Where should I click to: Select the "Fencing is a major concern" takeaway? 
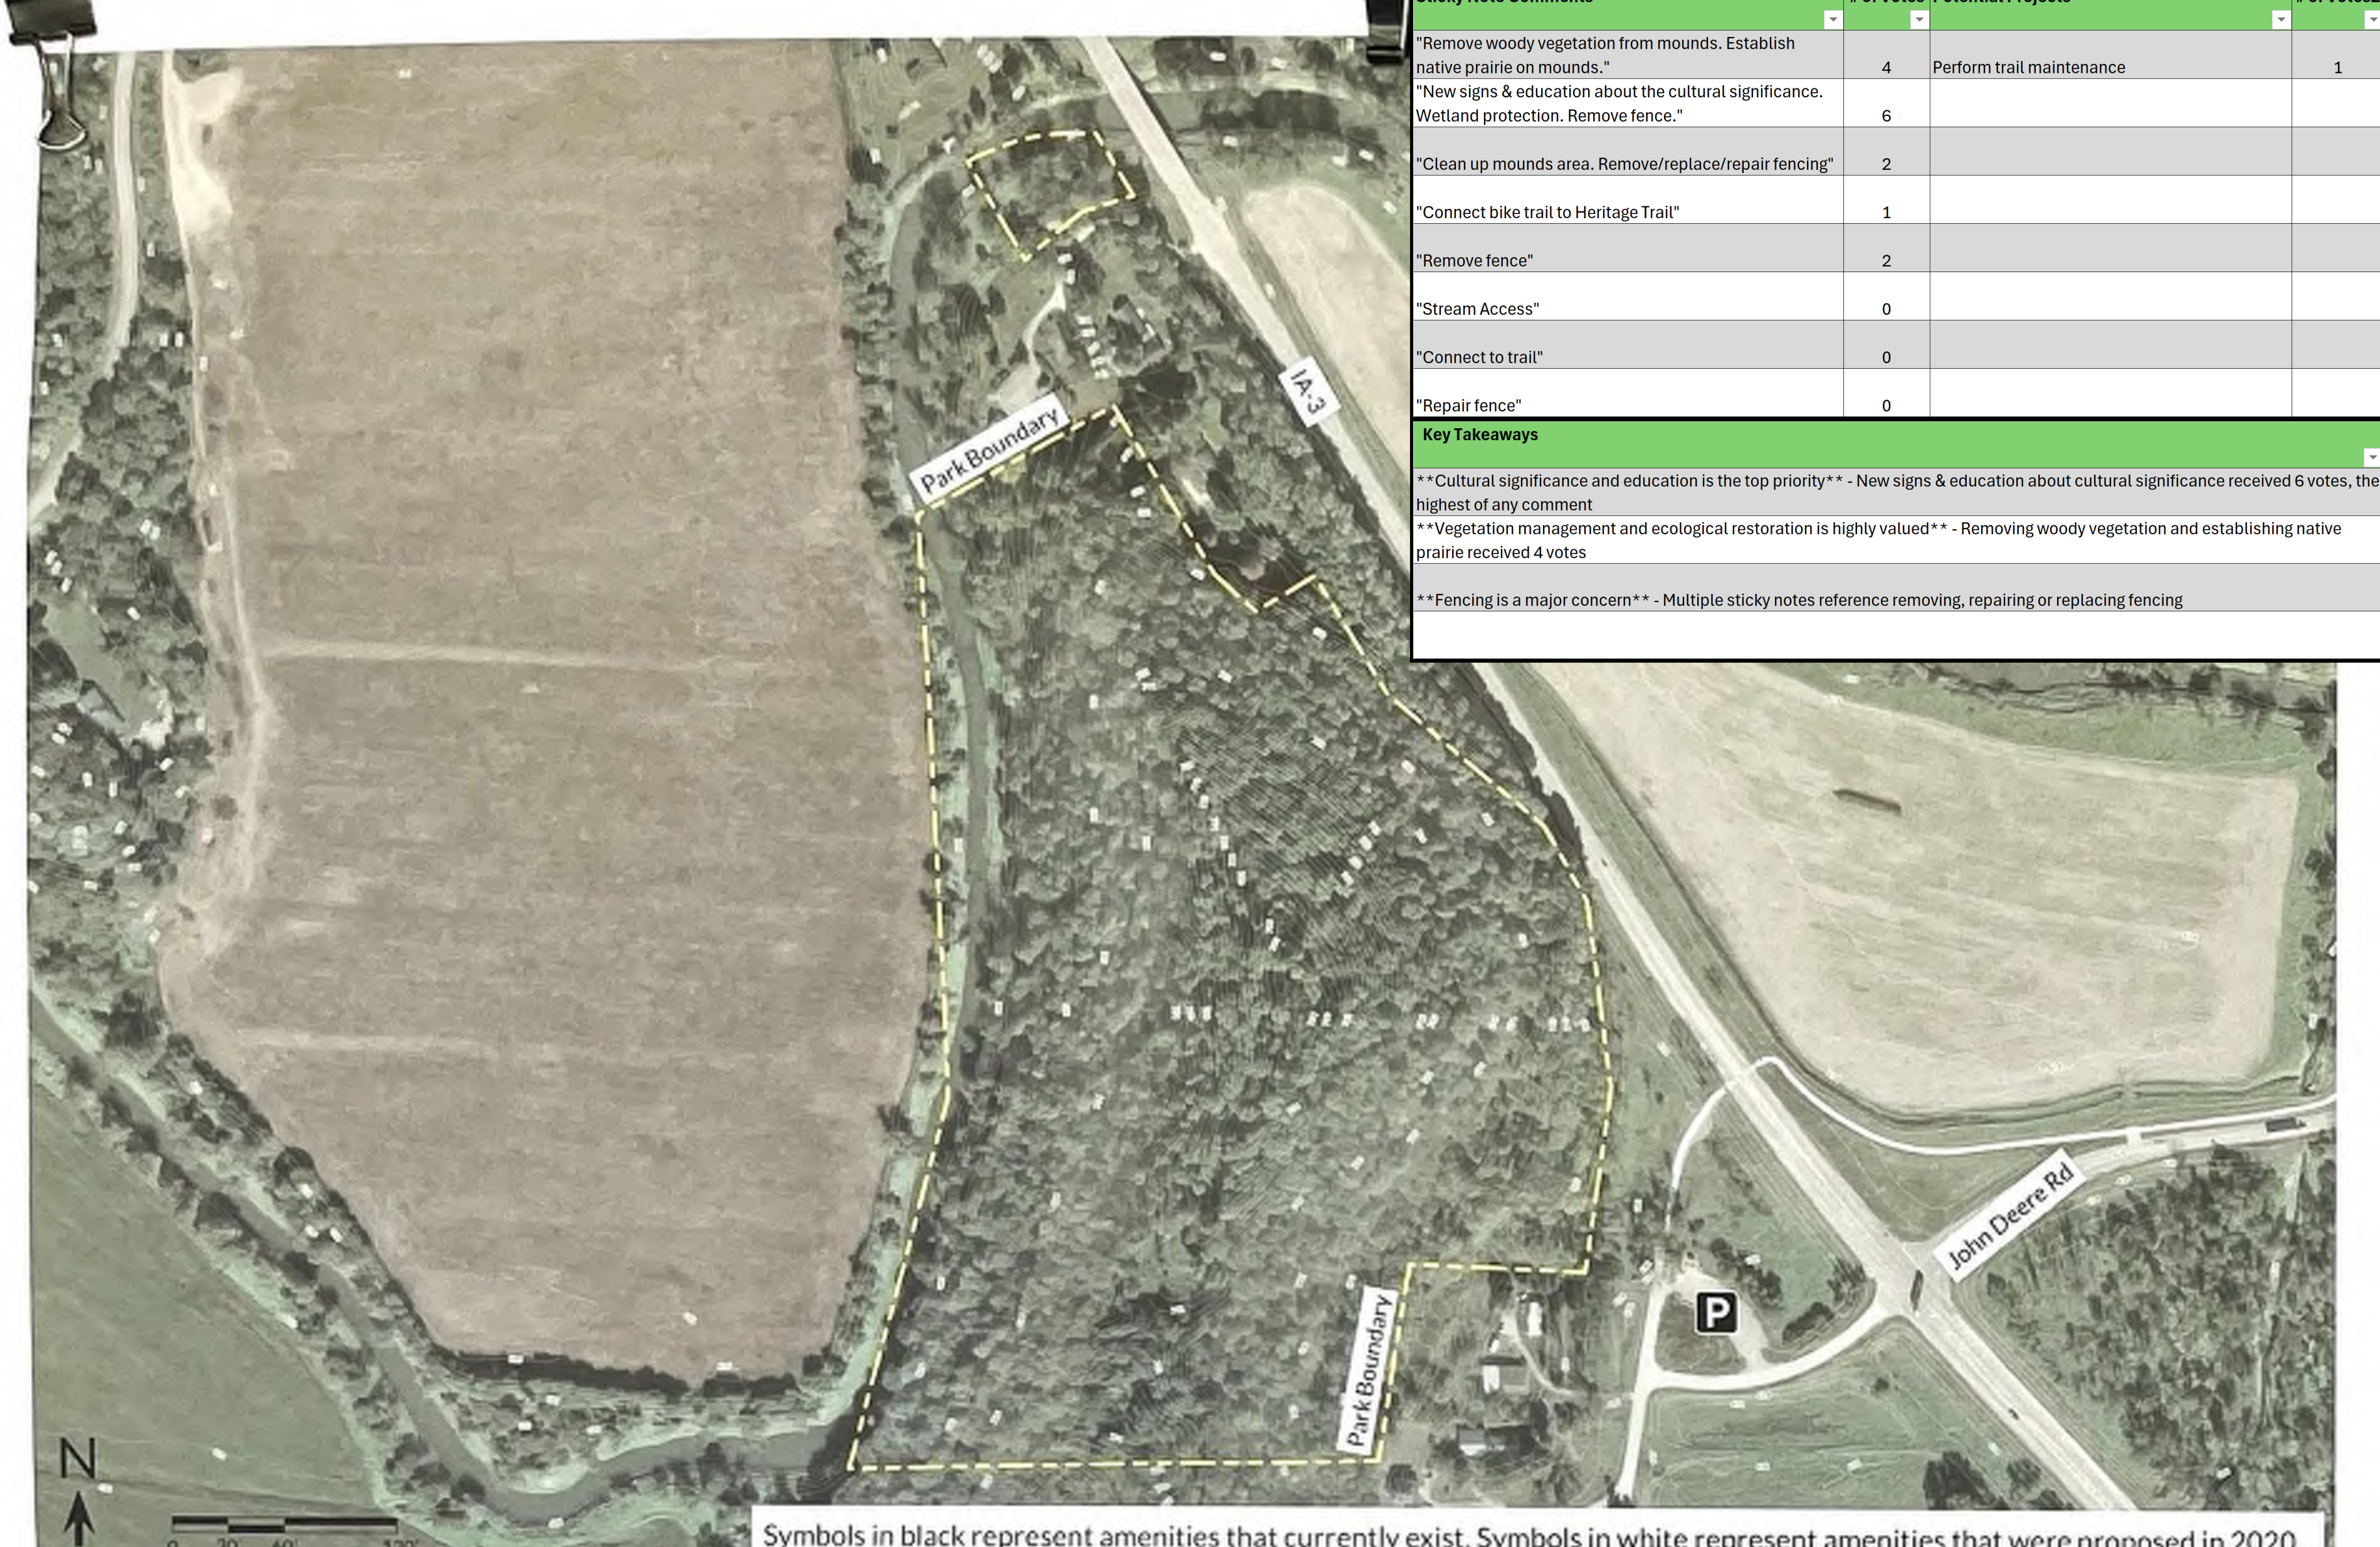(1896, 588)
